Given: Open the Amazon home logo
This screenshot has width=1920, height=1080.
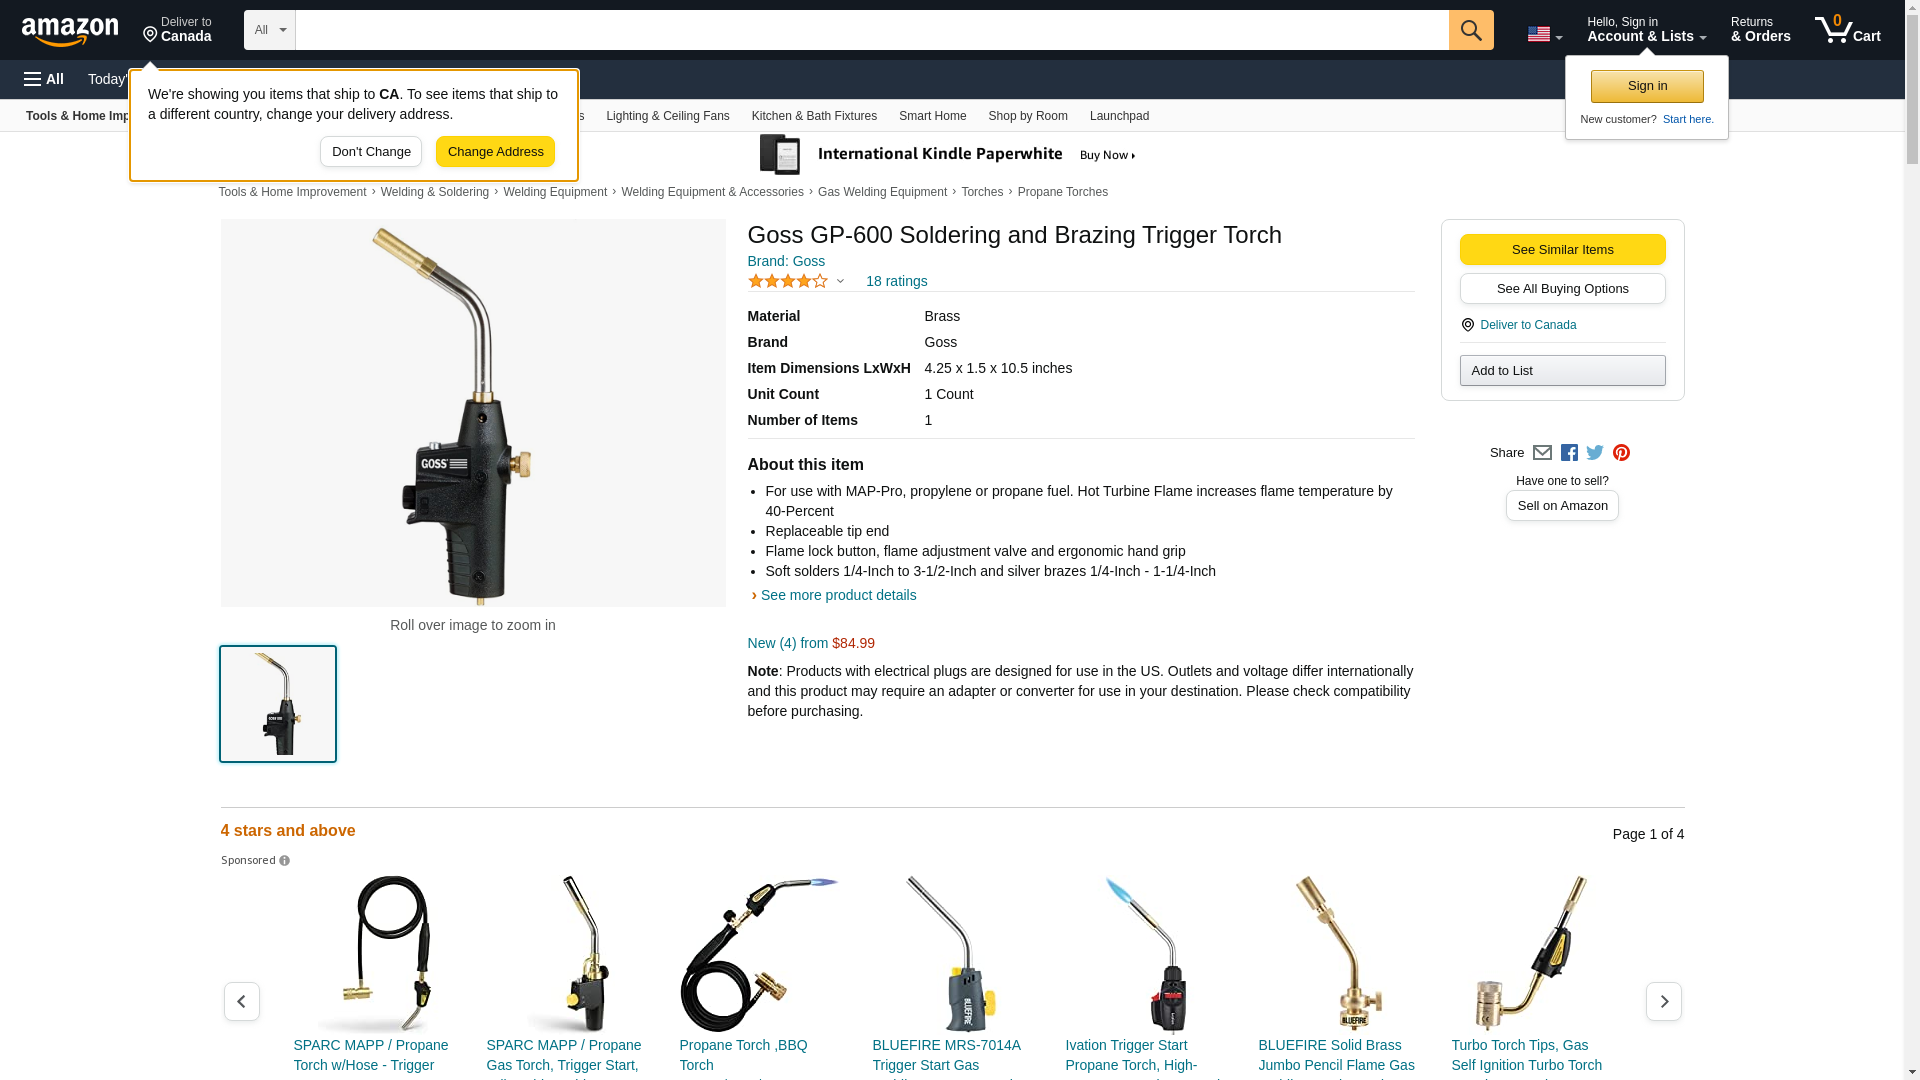Looking at the screenshot, I should [x=70, y=31].
